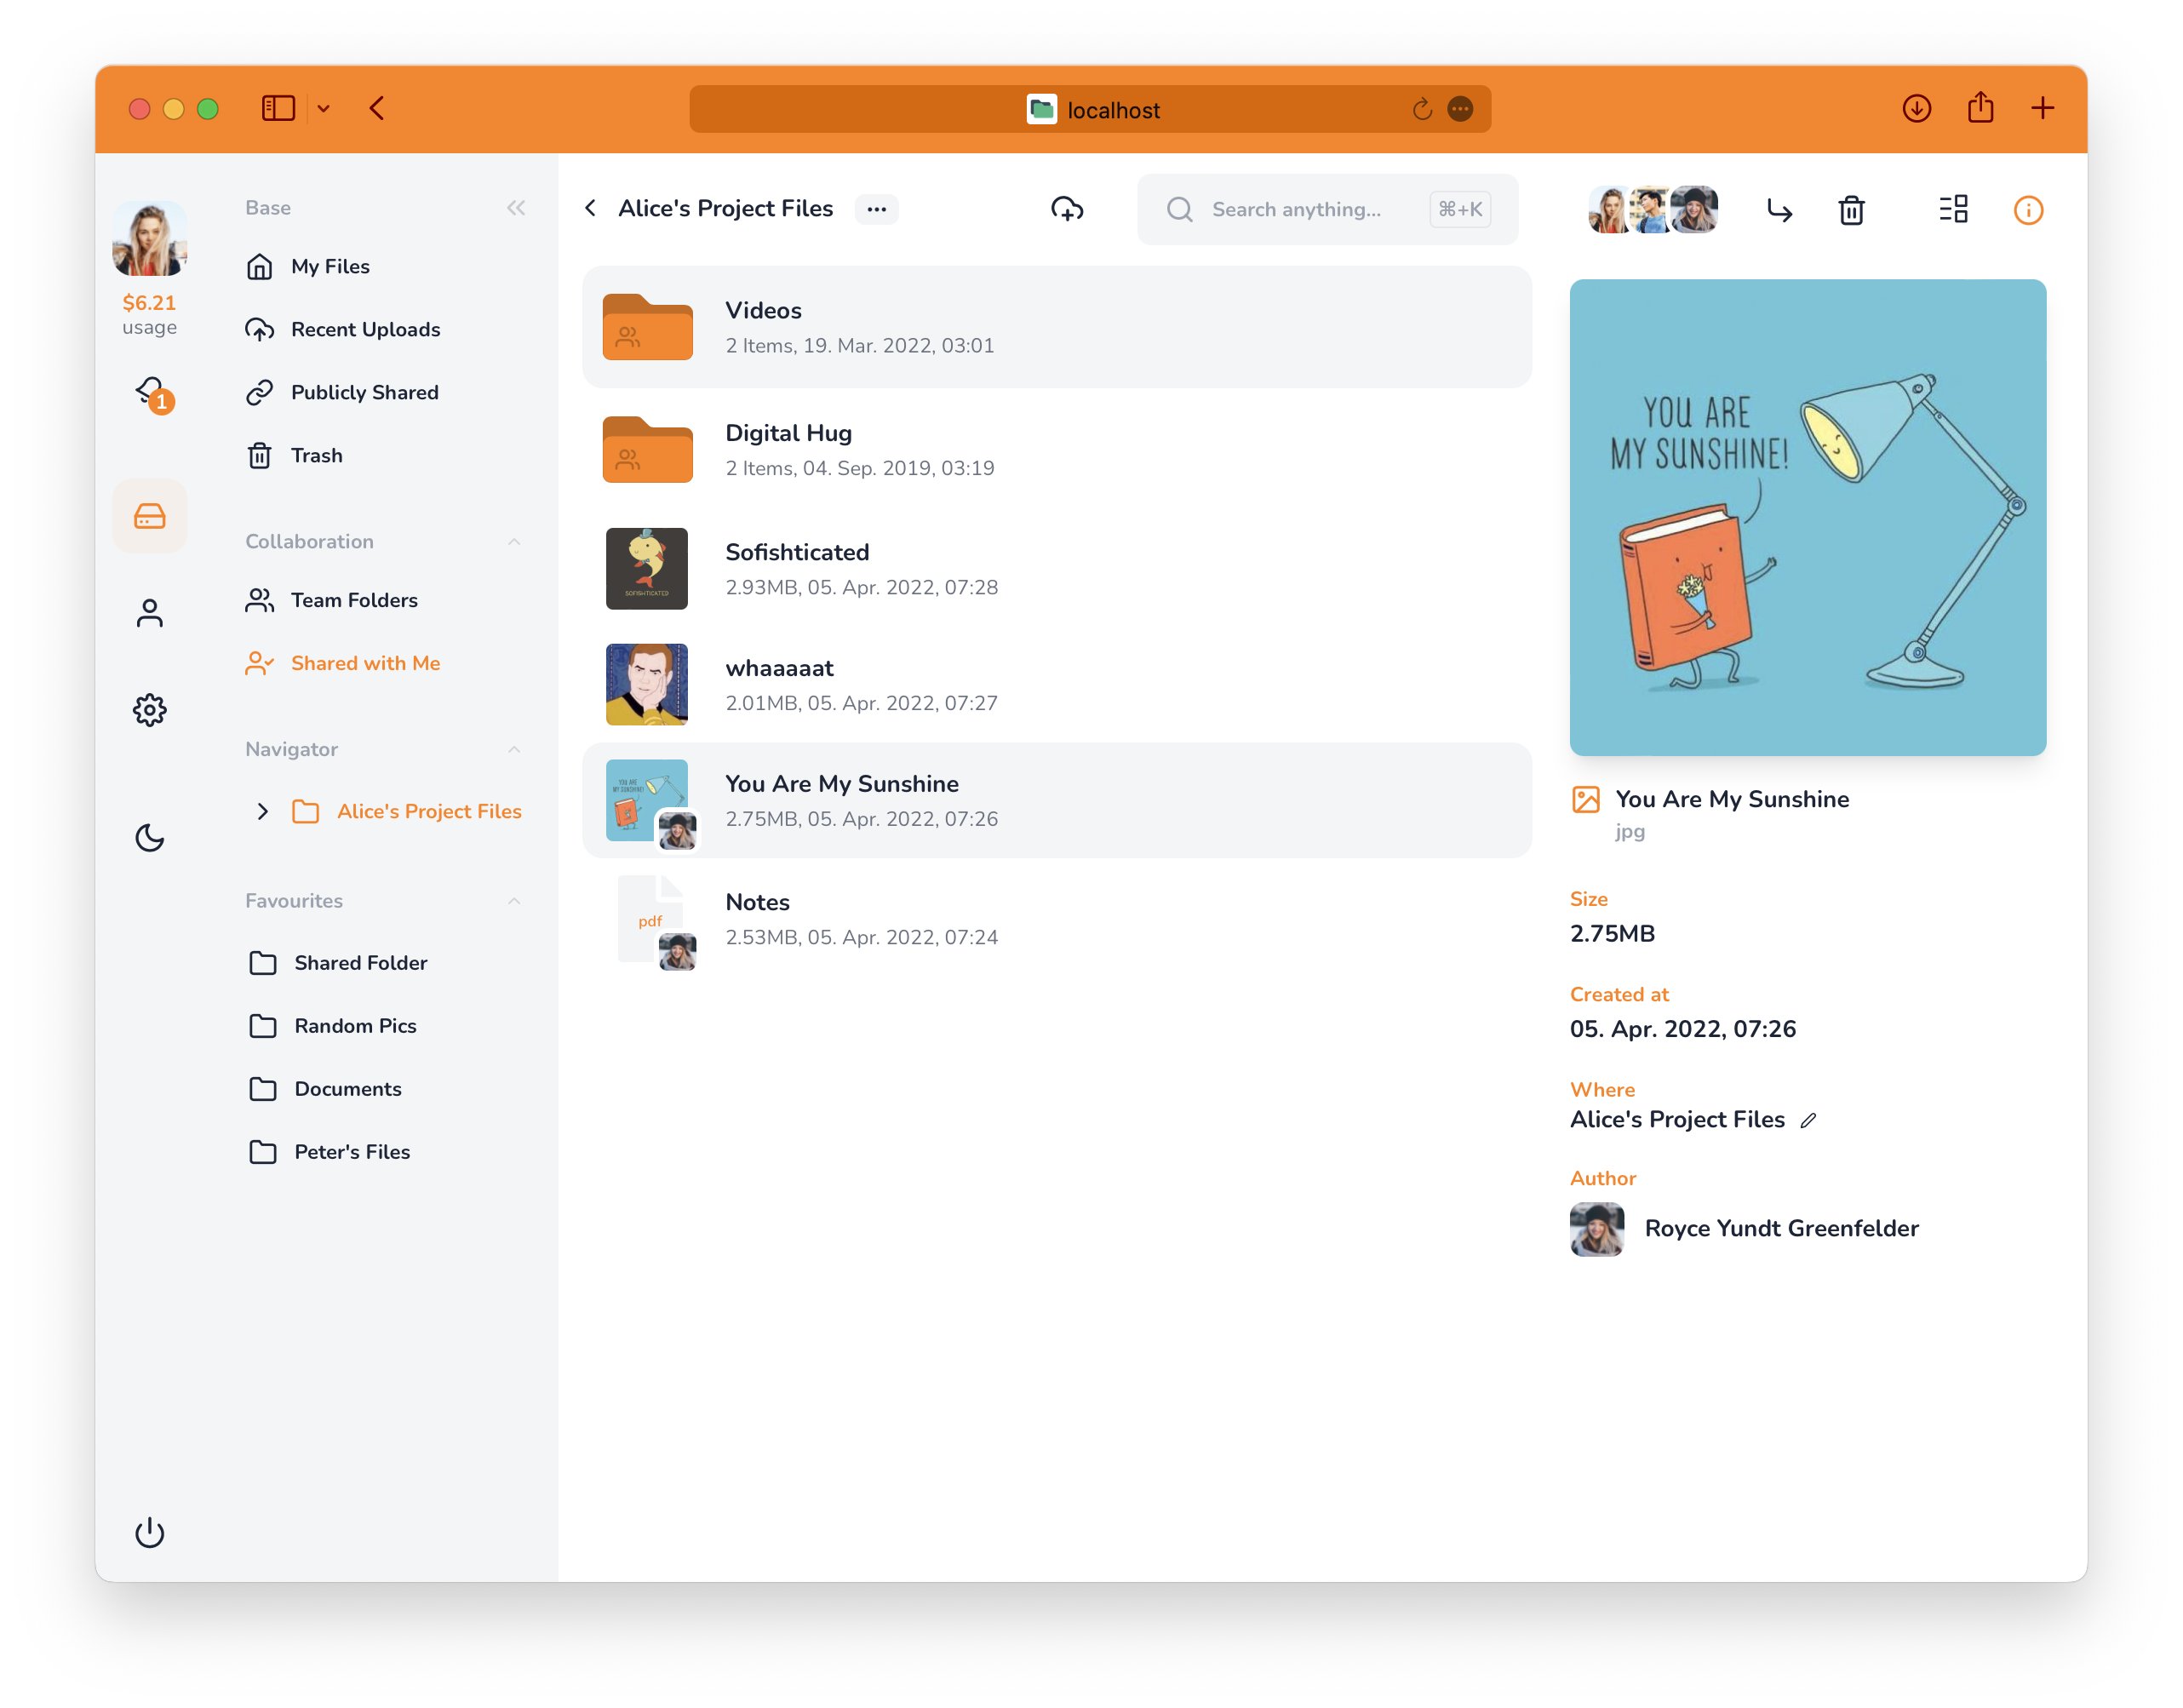This screenshot has width=2183, height=1708.
Task: Upload files using the cloud upload icon
Action: click(1067, 209)
